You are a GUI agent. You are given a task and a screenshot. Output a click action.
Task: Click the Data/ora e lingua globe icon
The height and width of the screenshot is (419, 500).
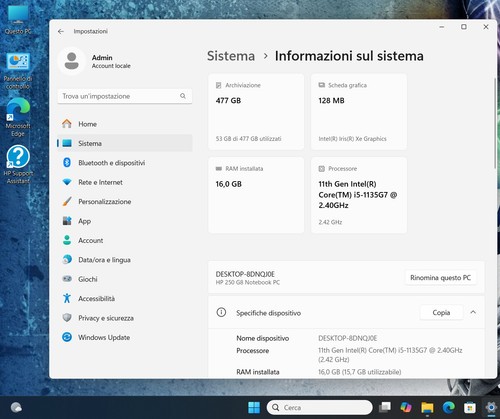[67, 260]
